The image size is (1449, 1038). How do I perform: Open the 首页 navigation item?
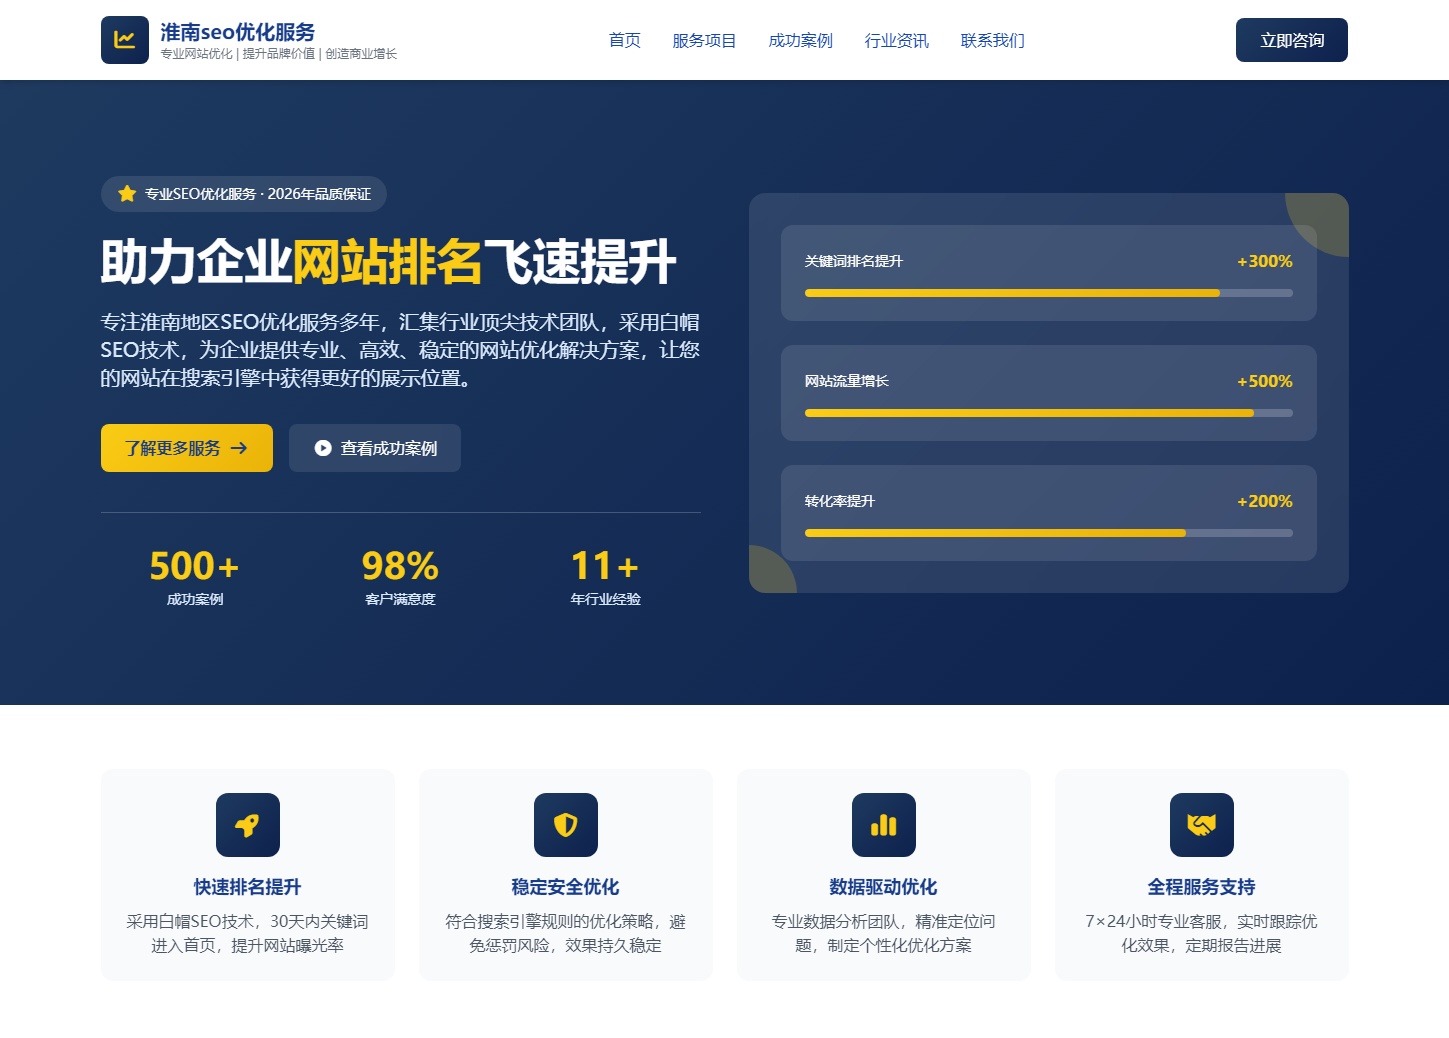point(624,40)
